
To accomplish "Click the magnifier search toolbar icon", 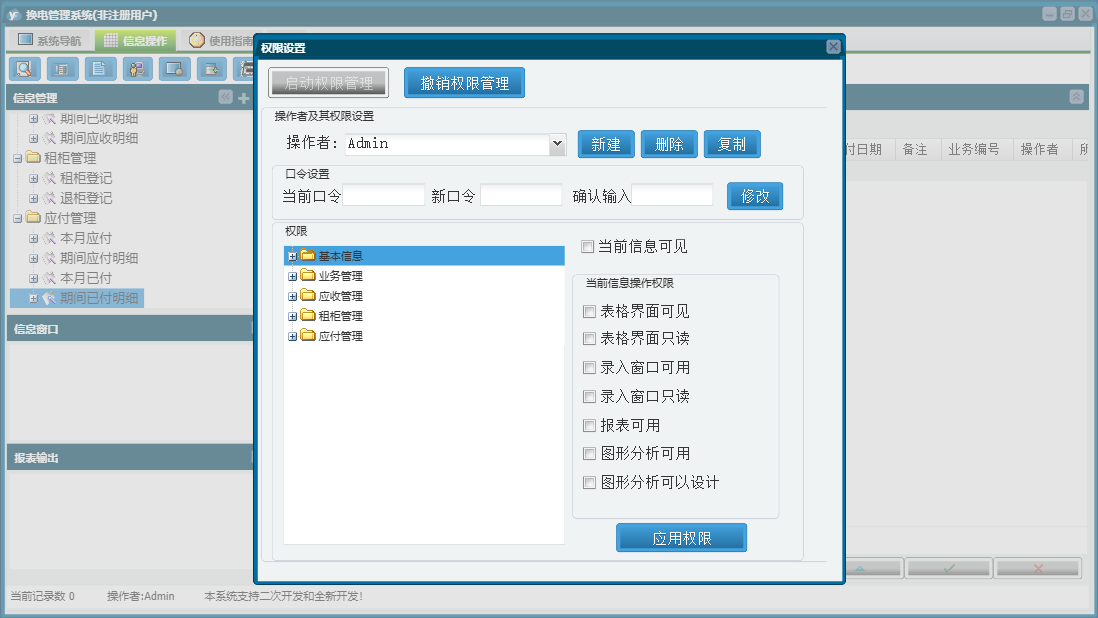I will pyautogui.click(x=25, y=69).
